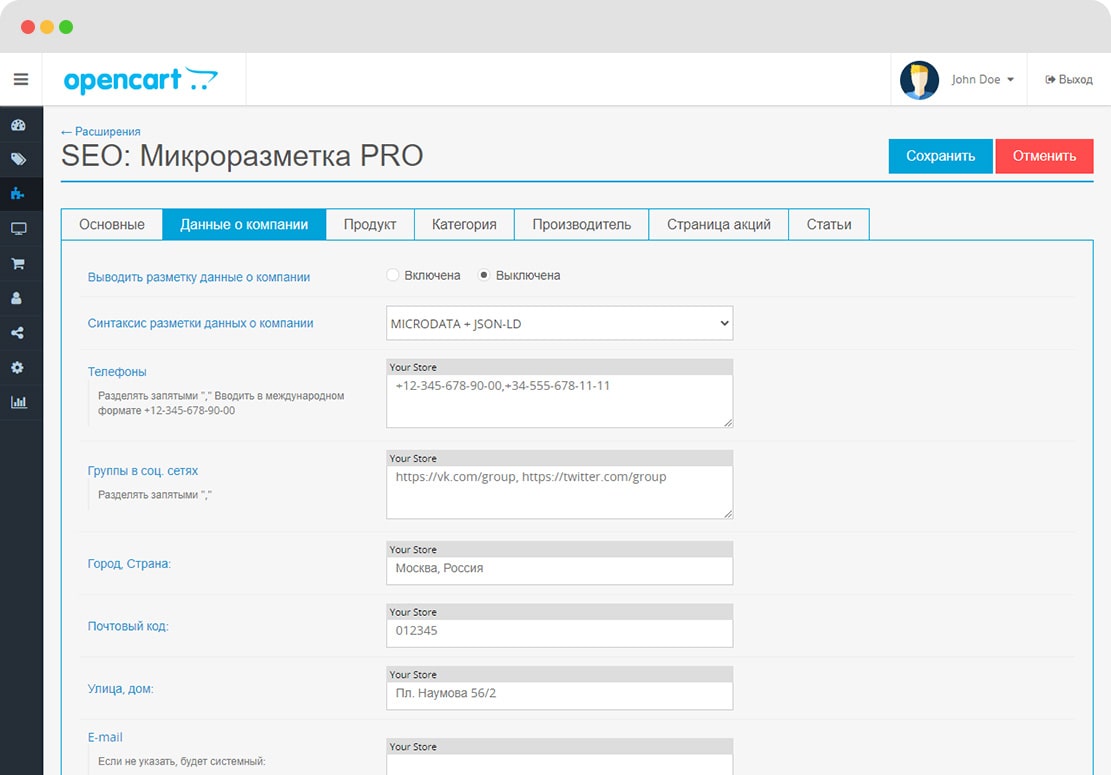
Task: Select the Выключена radio button
Action: pyautogui.click(x=484, y=275)
